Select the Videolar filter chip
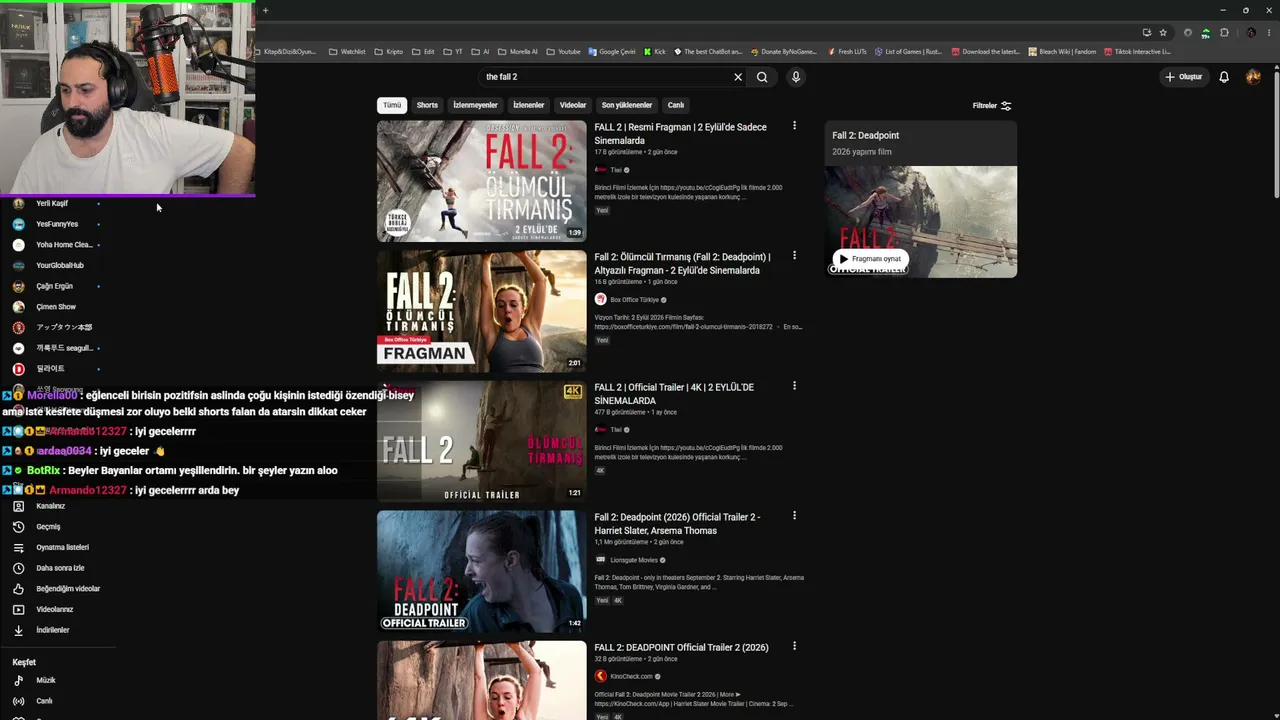Screen dimensions: 1280x720 pyautogui.click(x=573, y=105)
